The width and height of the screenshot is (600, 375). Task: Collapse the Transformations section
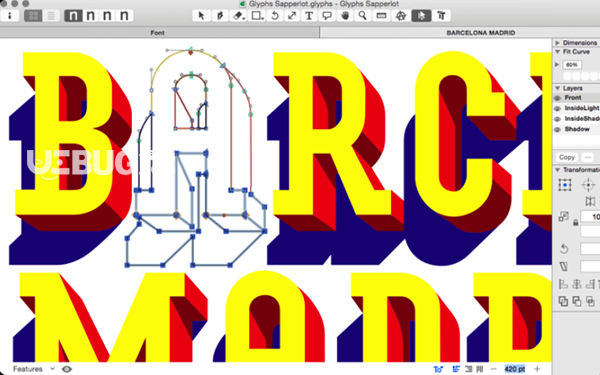click(x=558, y=170)
